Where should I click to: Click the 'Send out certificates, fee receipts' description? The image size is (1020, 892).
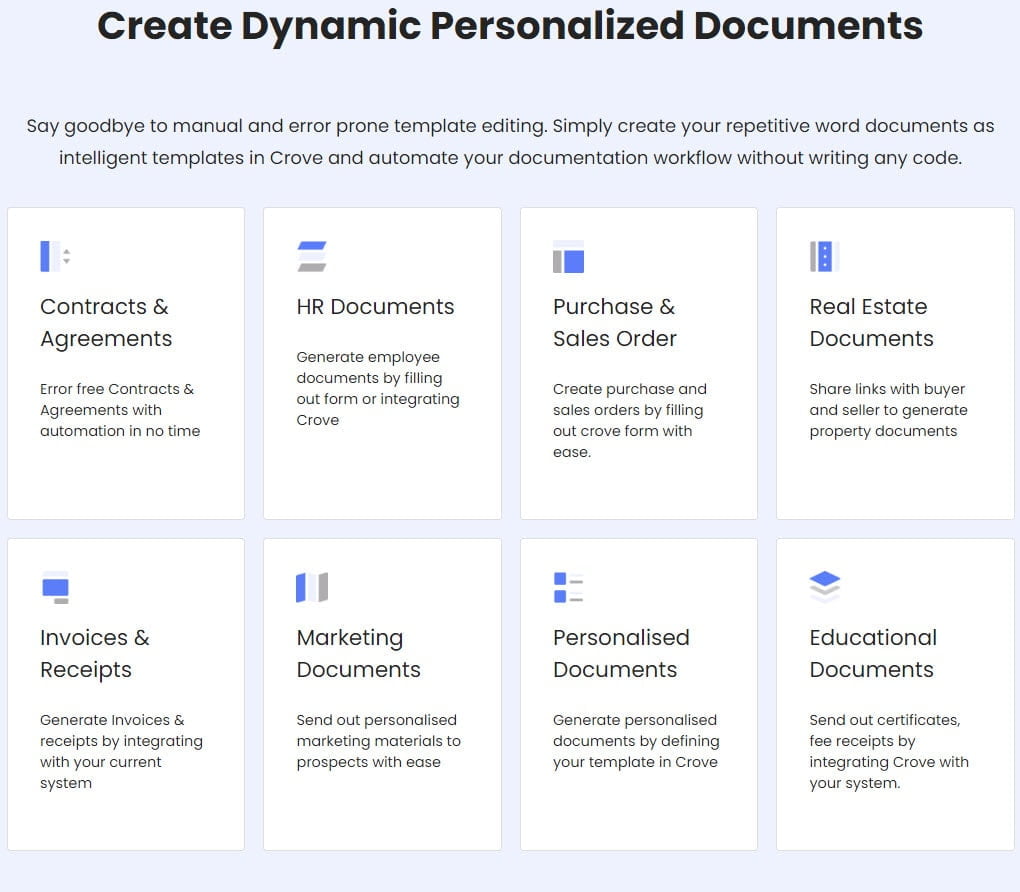click(x=888, y=751)
